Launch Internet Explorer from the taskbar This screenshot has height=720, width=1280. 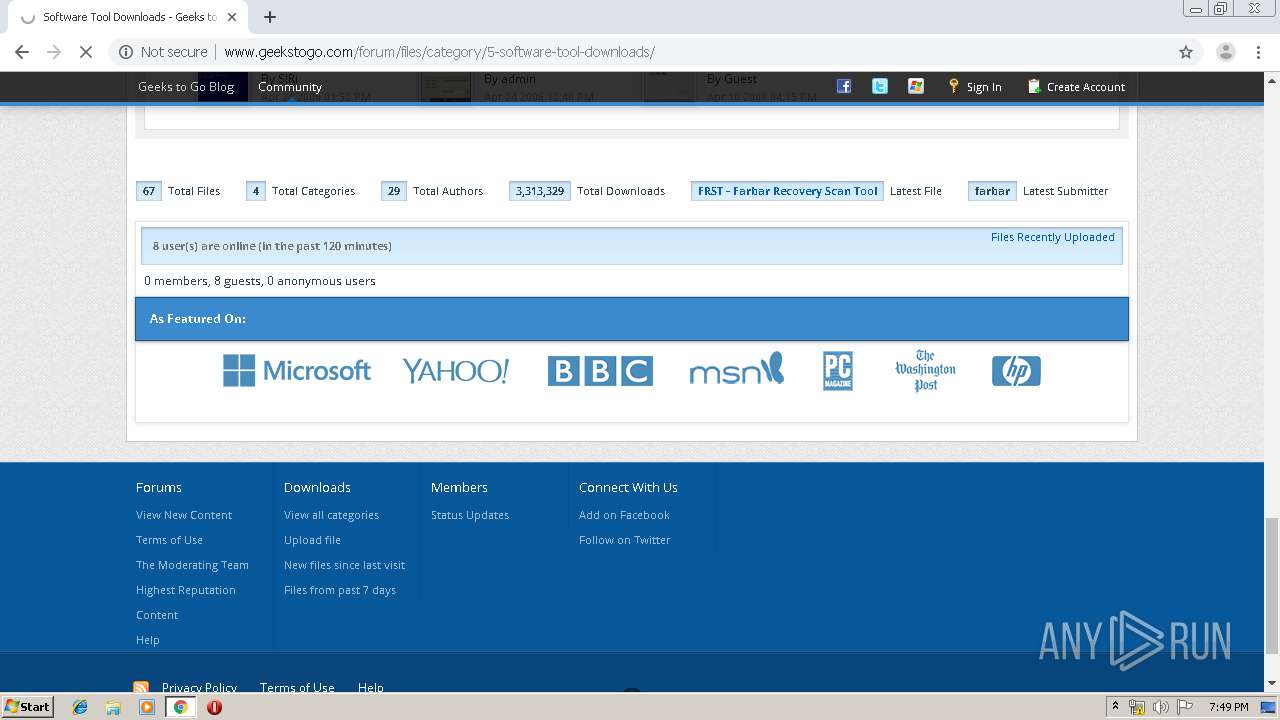(80, 707)
